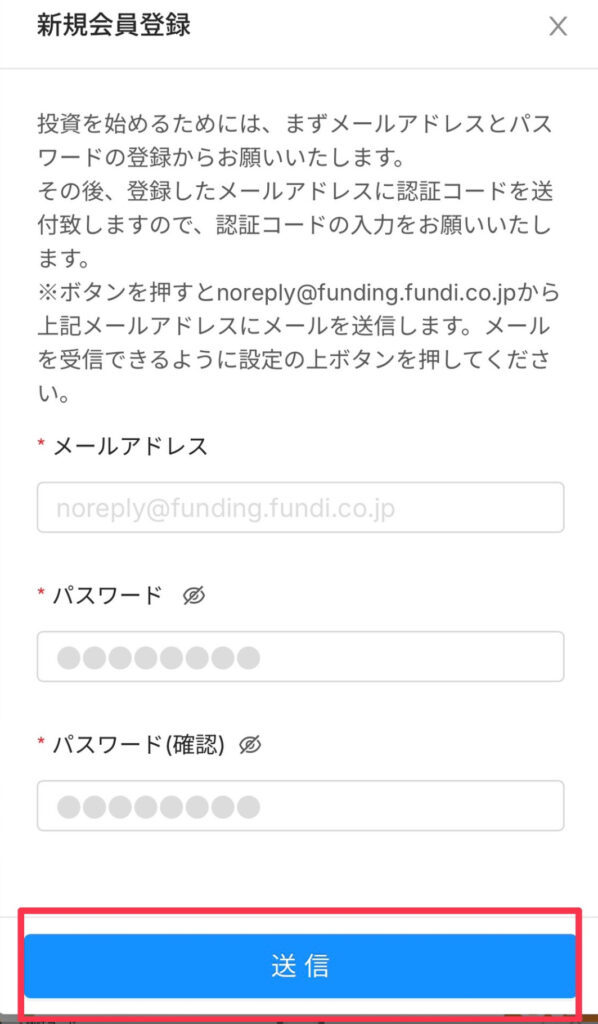
Task: Click the 新規会員登録 dialog title
Action: [114, 25]
